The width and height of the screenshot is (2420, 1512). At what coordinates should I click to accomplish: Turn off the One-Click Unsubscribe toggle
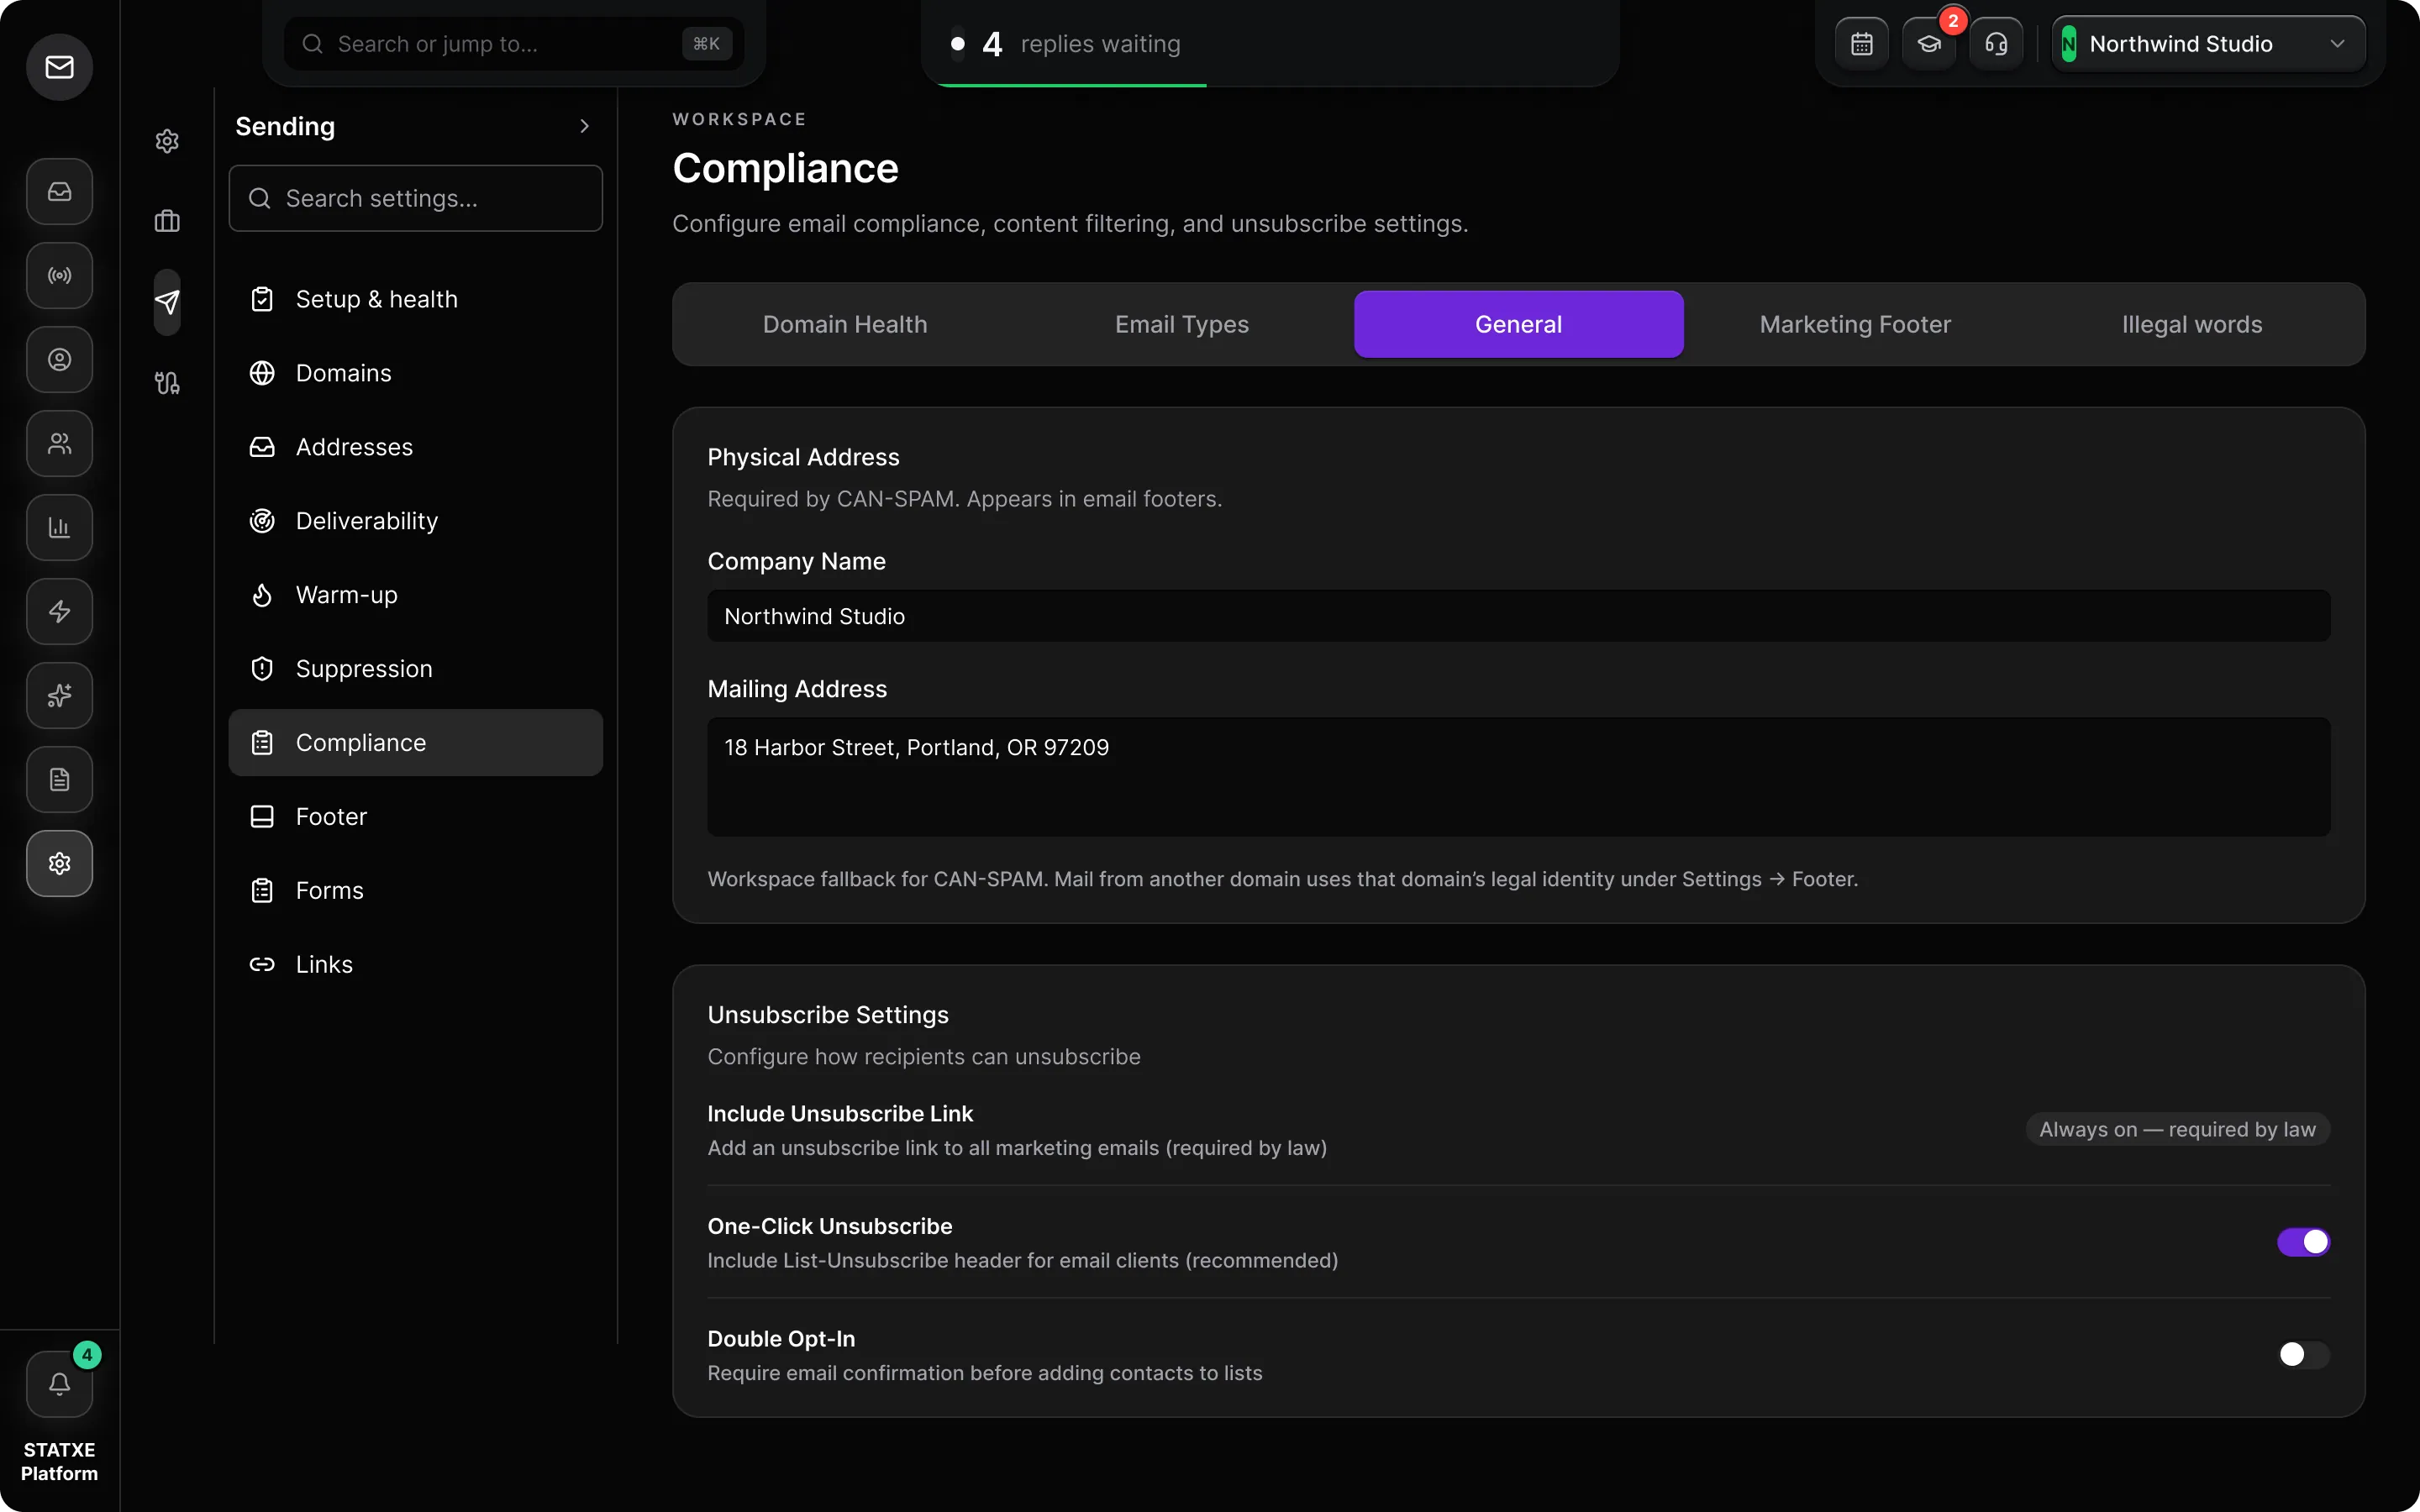[2303, 1242]
